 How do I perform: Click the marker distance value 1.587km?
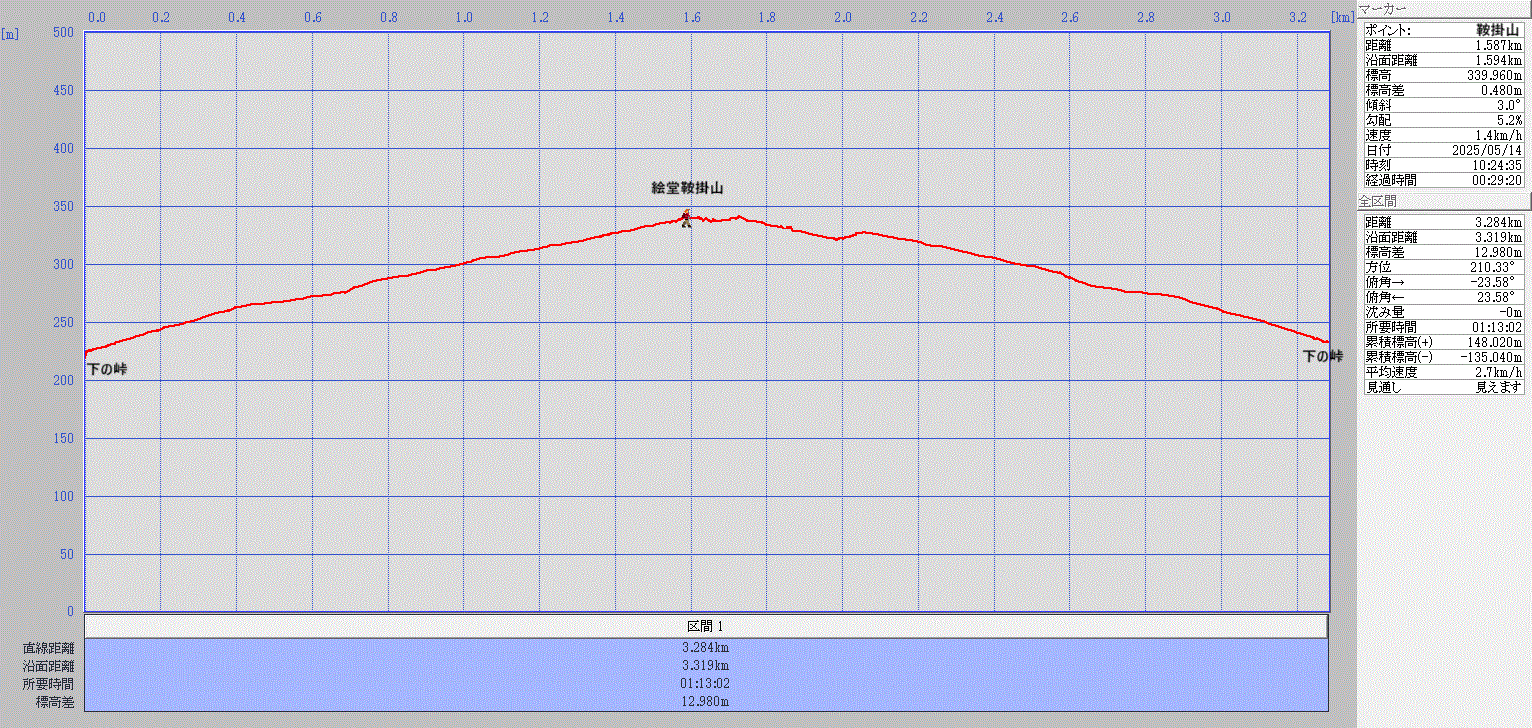coord(1498,45)
